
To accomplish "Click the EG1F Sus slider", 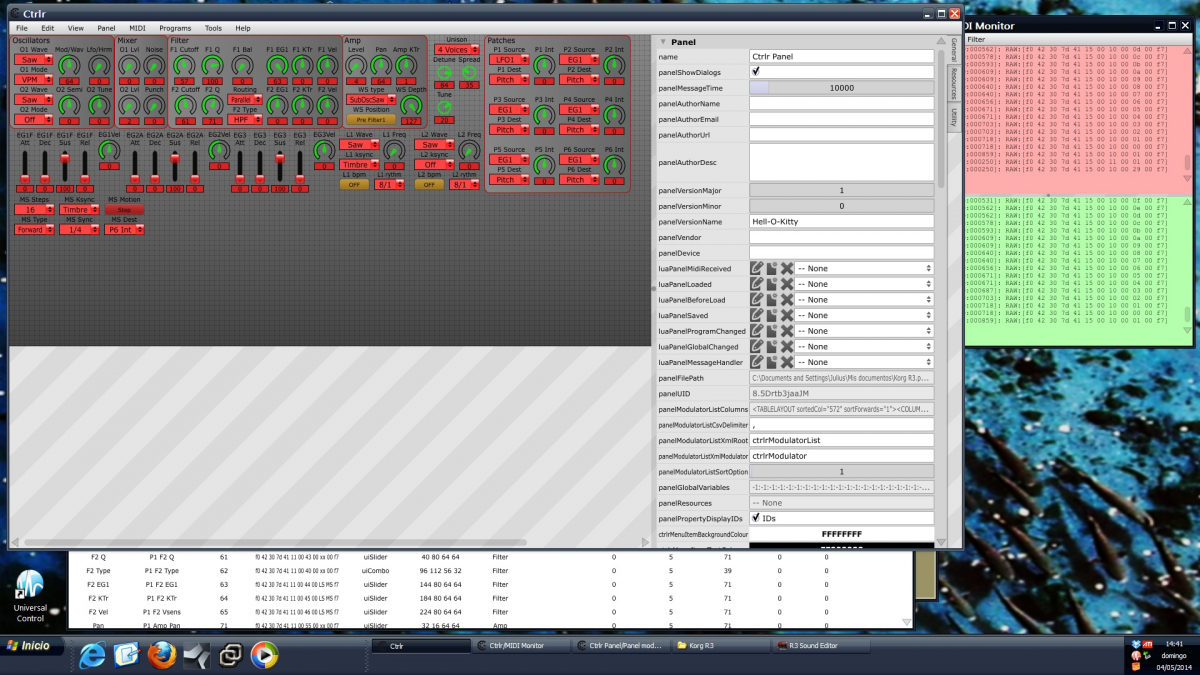I will pos(65,166).
